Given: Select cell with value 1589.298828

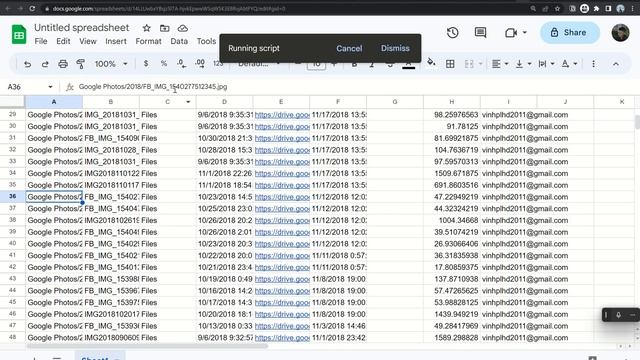Looking at the screenshot, I should [452, 338].
